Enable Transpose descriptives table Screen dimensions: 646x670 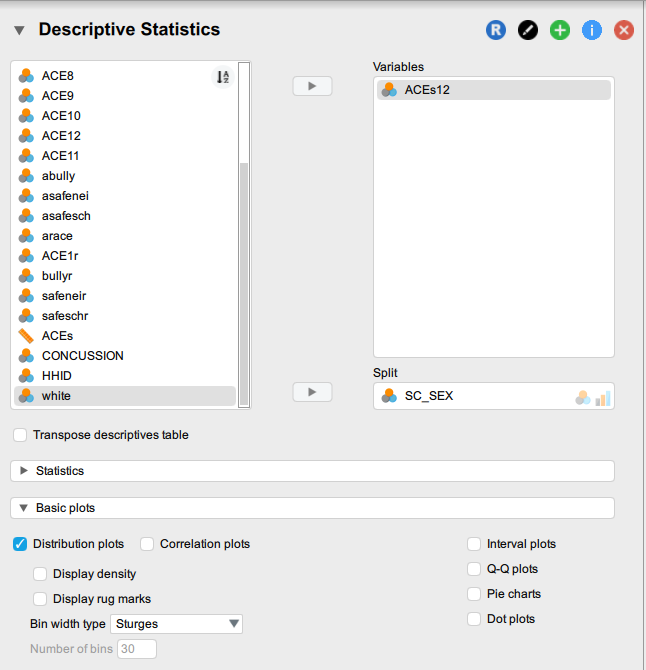[20, 435]
